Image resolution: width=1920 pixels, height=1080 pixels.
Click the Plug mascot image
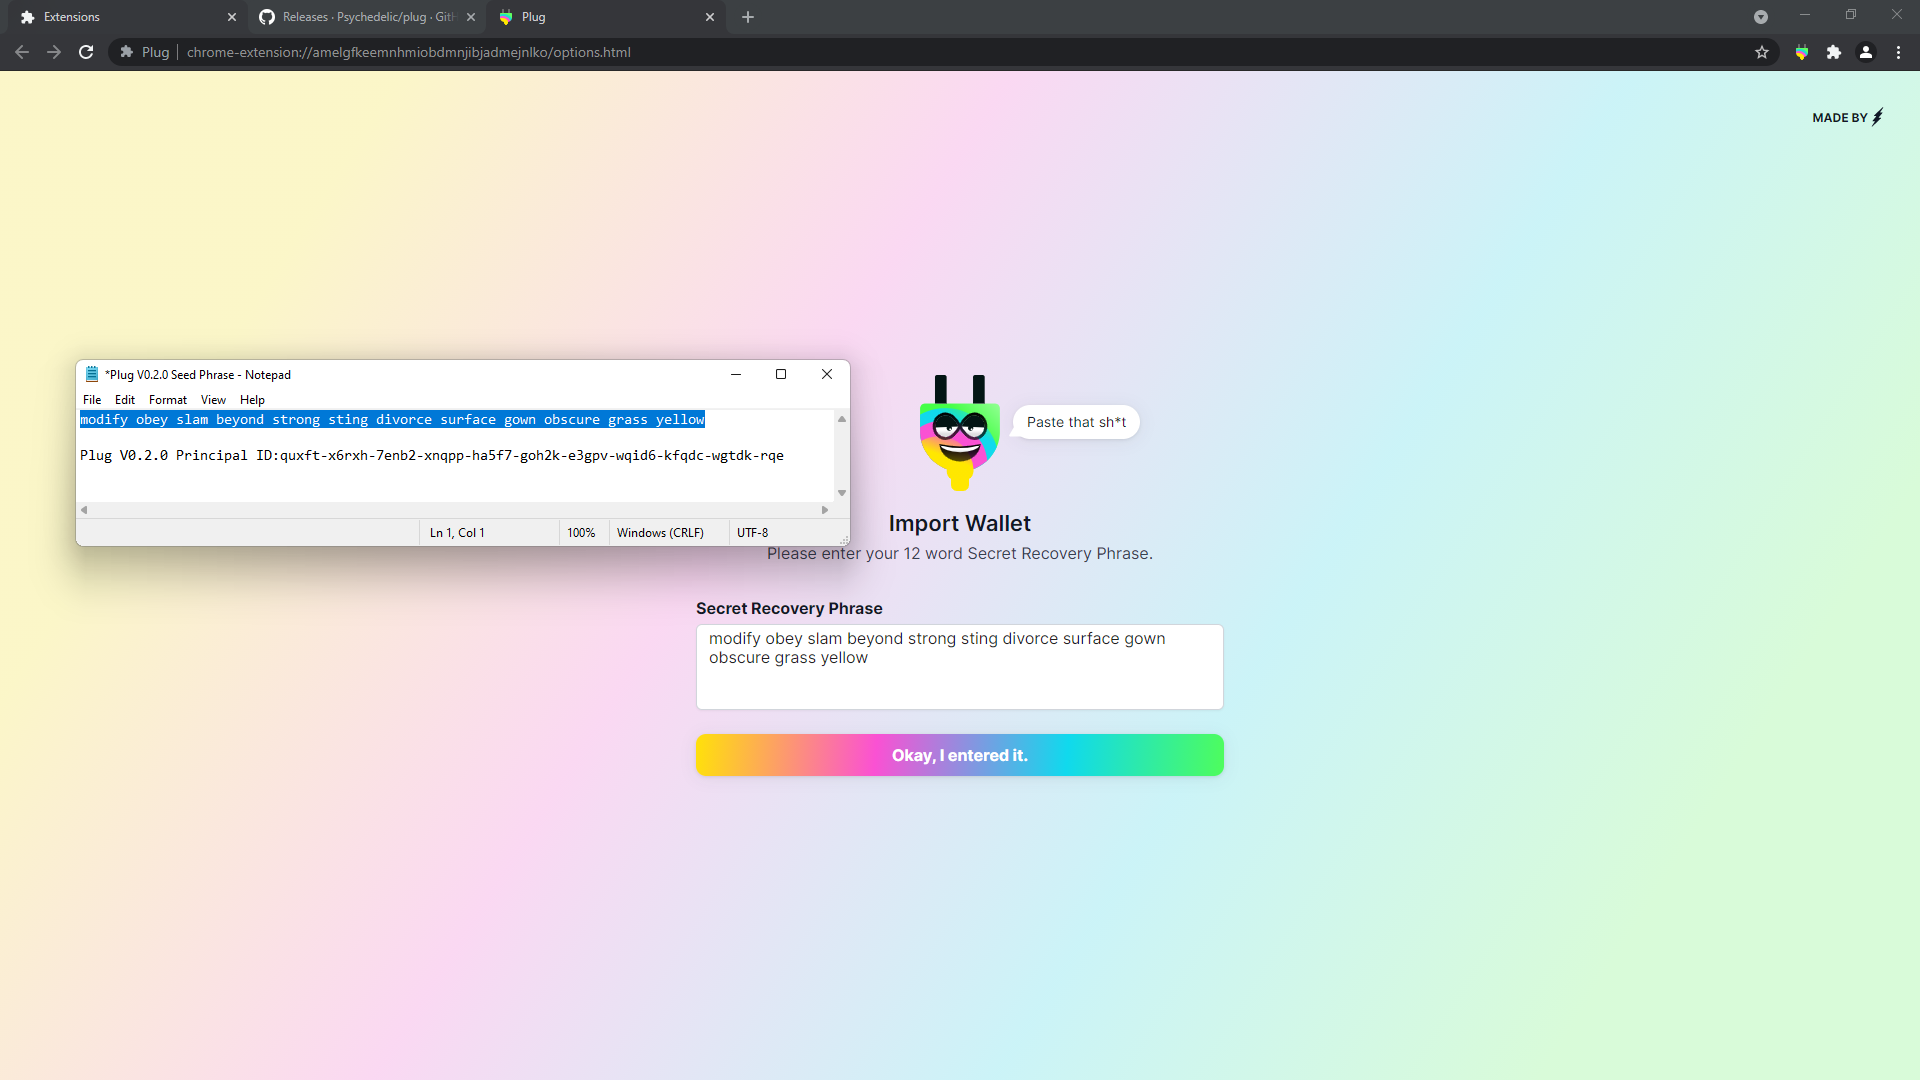(x=960, y=433)
